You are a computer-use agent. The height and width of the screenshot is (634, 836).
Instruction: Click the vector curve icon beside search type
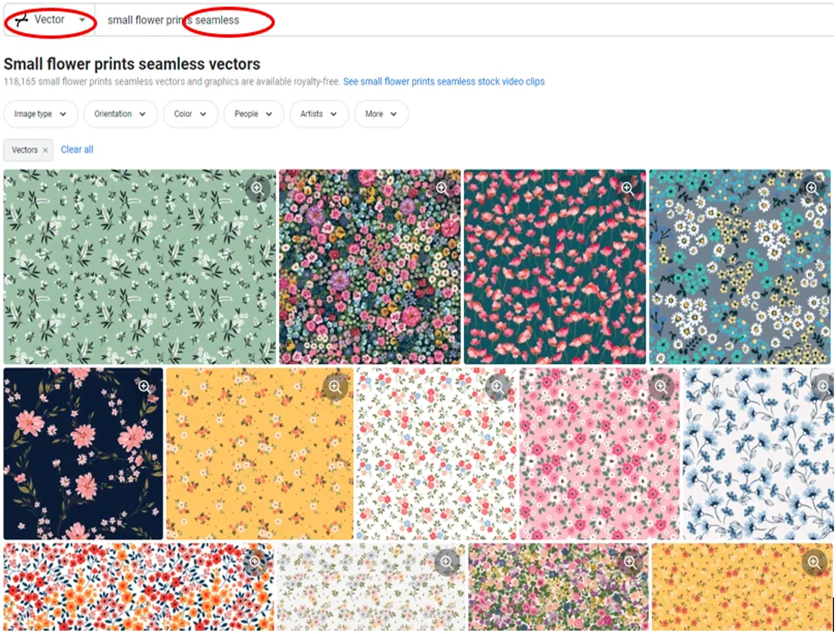(x=21, y=20)
